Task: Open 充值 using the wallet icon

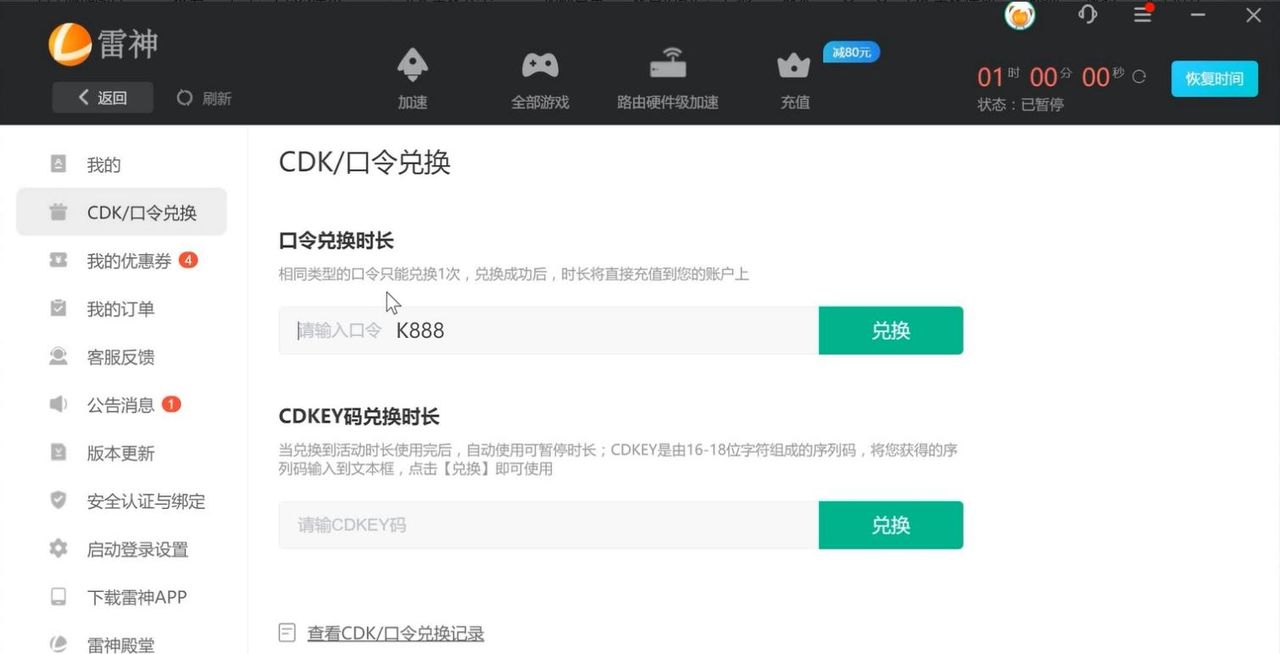Action: (x=793, y=65)
